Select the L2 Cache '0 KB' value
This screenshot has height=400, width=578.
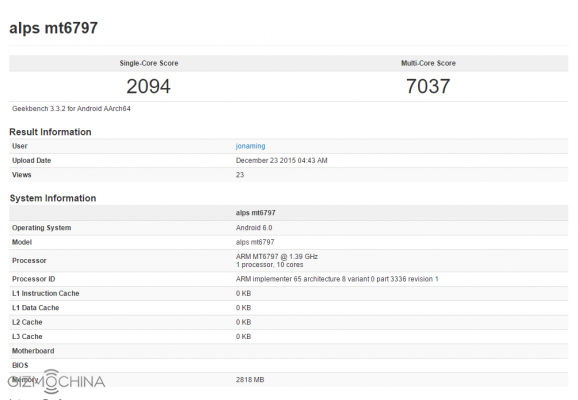click(x=243, y=322)
